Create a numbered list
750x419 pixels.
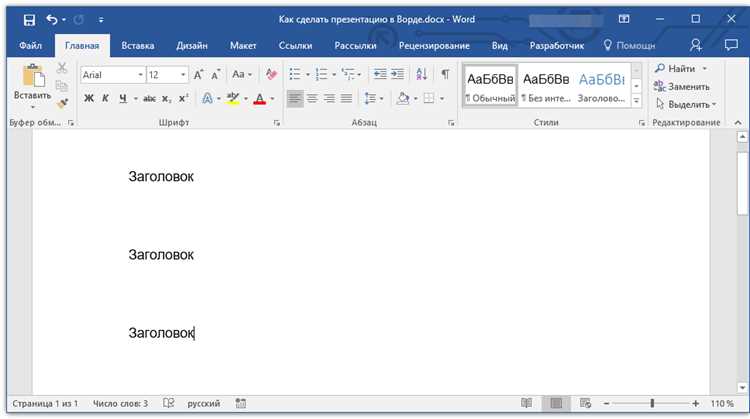tap(321, 74)
